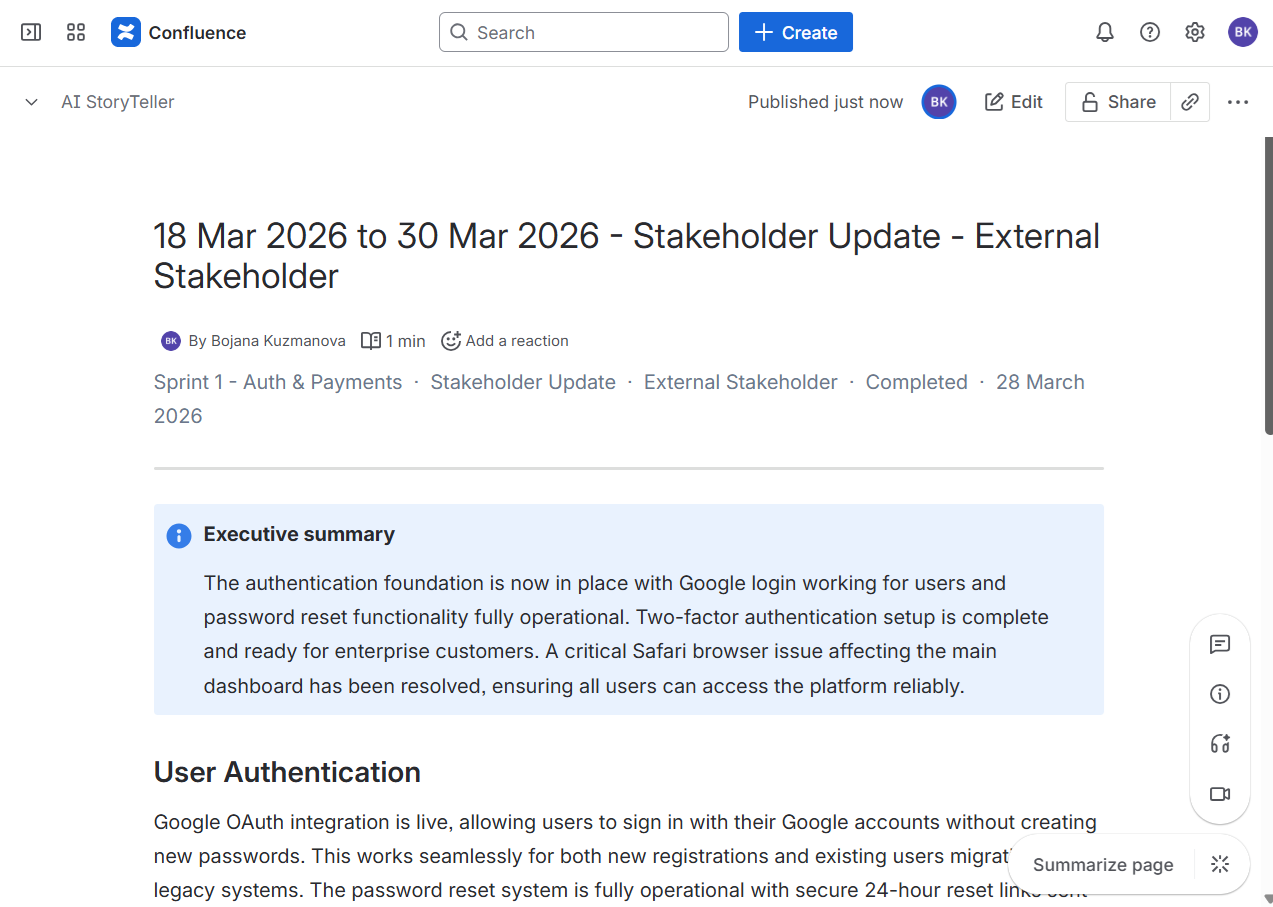Open comments panel icon
Image resolution: width=1273 pixels, height=907 pixels.
click(x=1220, y=644)
